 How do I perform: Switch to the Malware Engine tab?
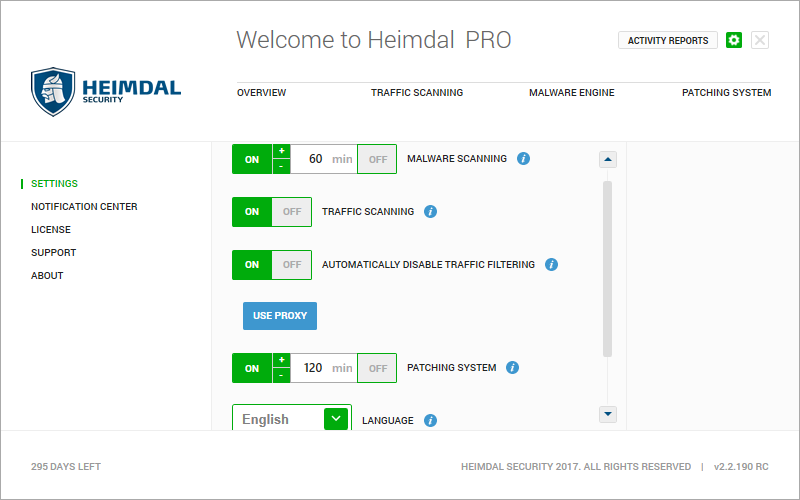[x=571, y=92]
